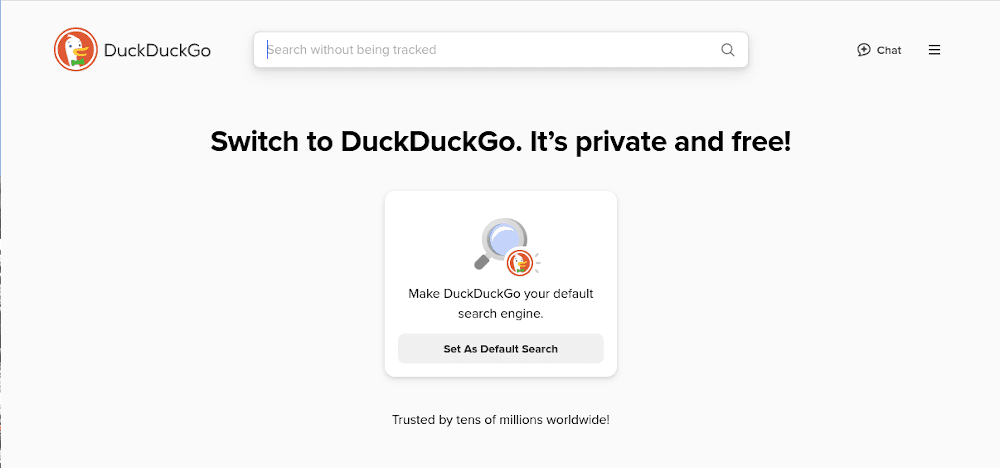This screenshot has height=468, width=1000.
Task: Click the gray handle of the magnifying glass
Action: [482, 263]
